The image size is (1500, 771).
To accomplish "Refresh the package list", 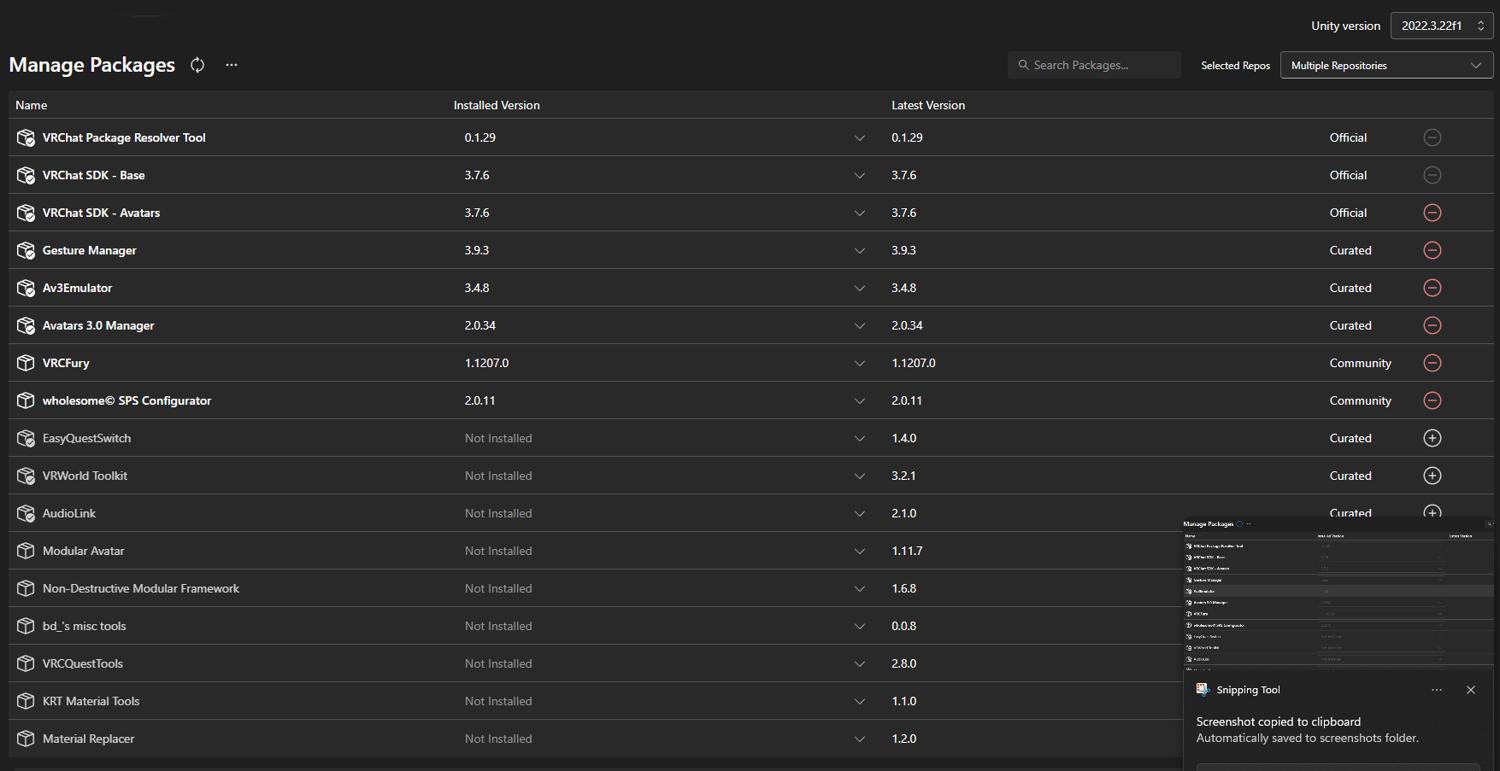I will pos(198,65).
